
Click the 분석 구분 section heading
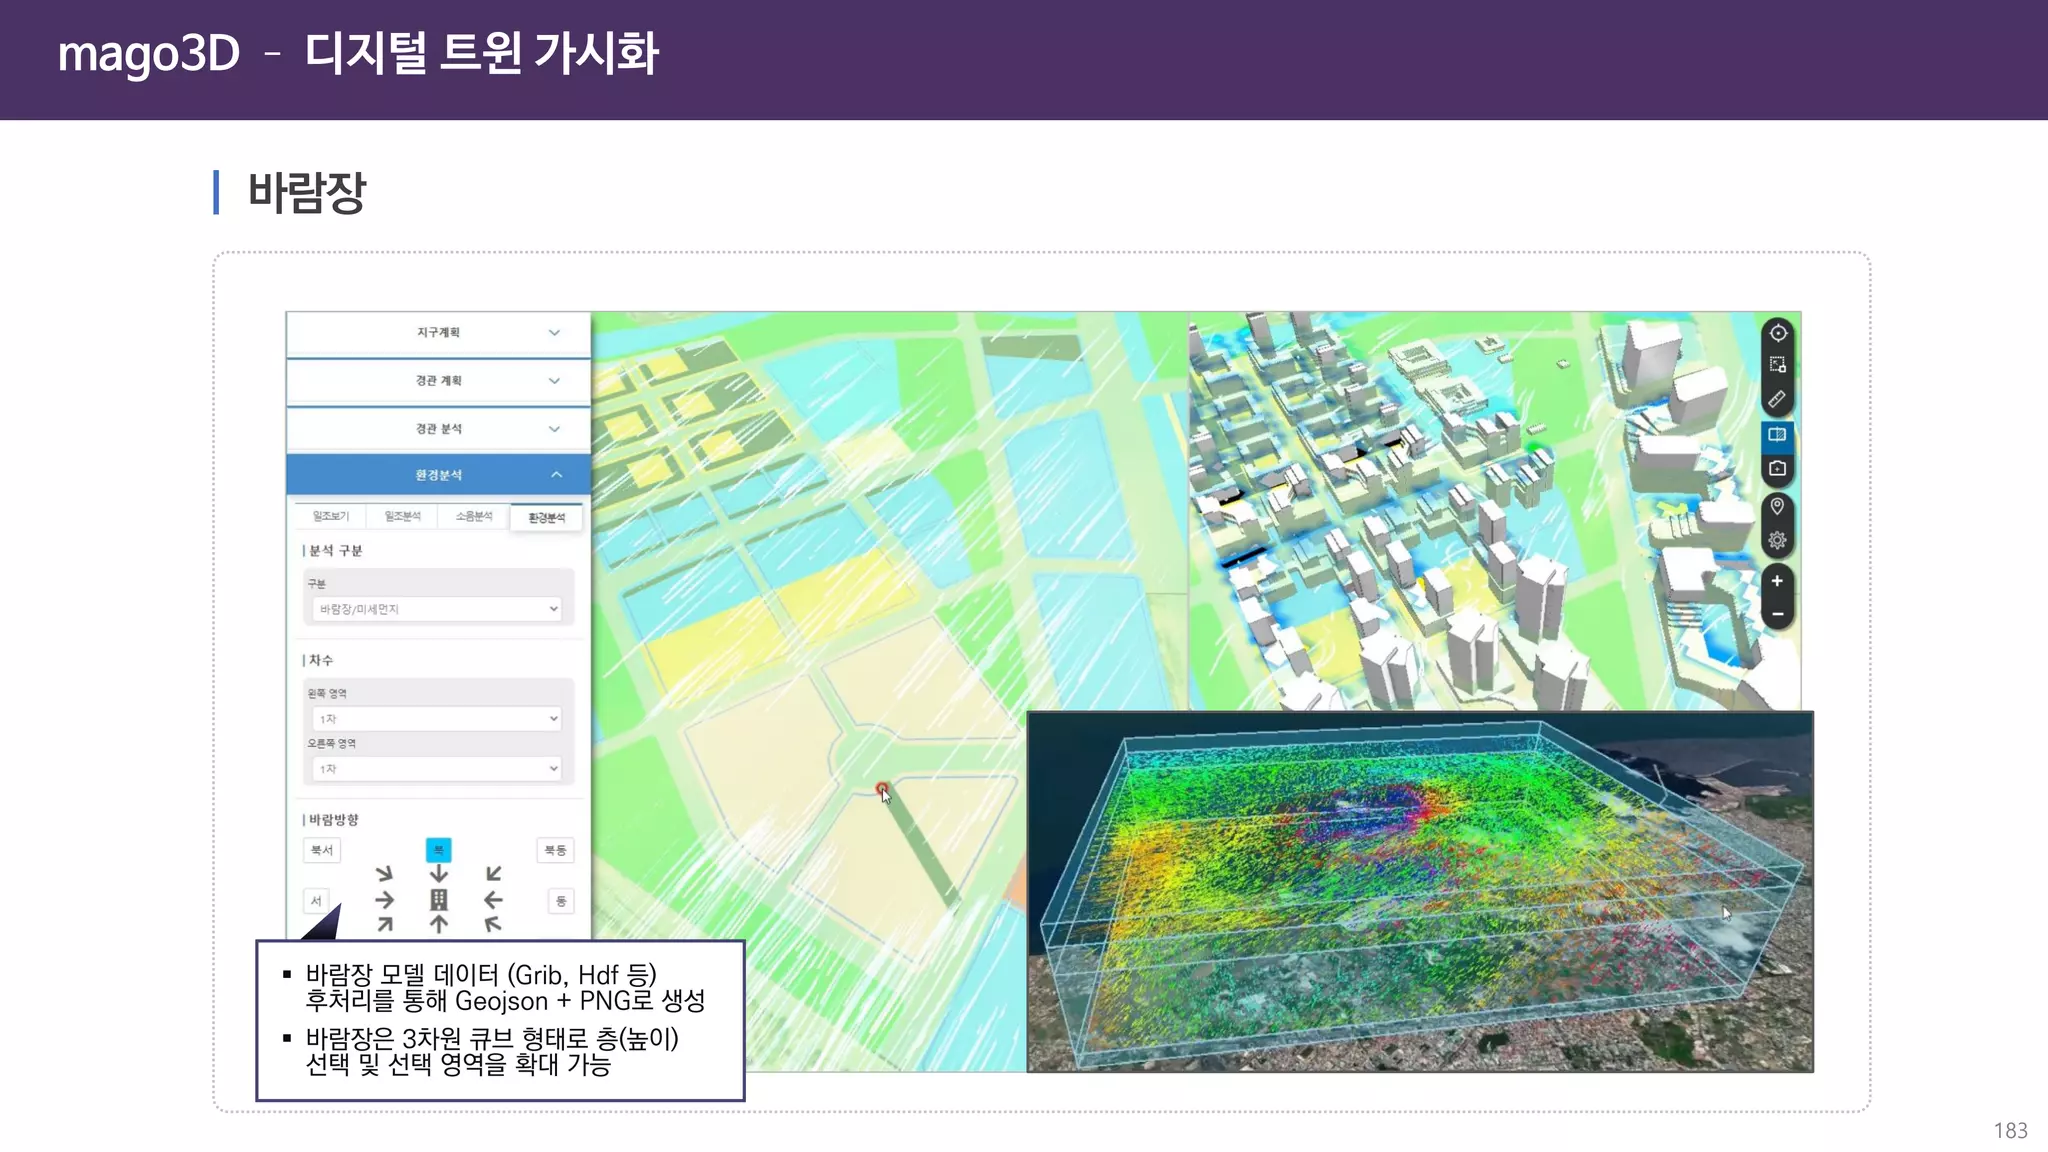point(336,551)
